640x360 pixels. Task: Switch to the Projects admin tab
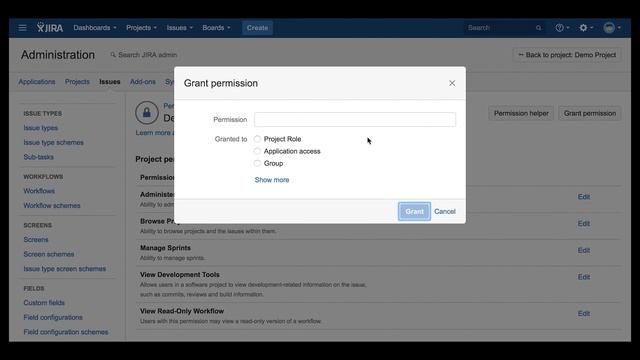77,82
